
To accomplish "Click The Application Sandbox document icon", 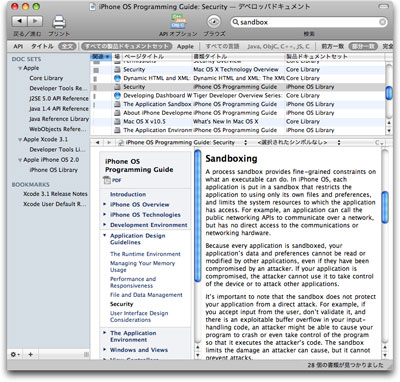I will click(117, 104).
